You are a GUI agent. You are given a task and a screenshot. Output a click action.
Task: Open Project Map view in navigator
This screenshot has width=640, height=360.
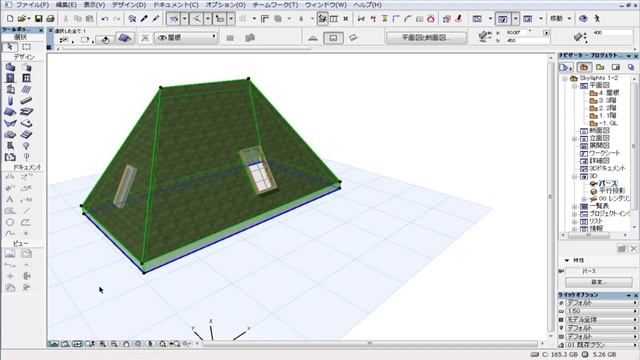coord(584,67)
